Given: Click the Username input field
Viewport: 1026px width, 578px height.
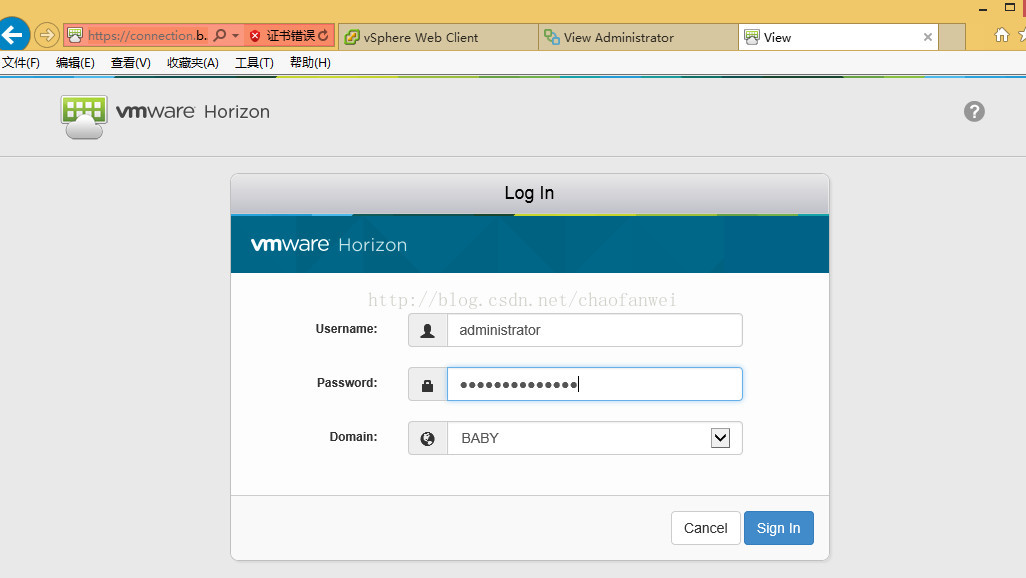Looking at the screenshot, I should (594, 330).
